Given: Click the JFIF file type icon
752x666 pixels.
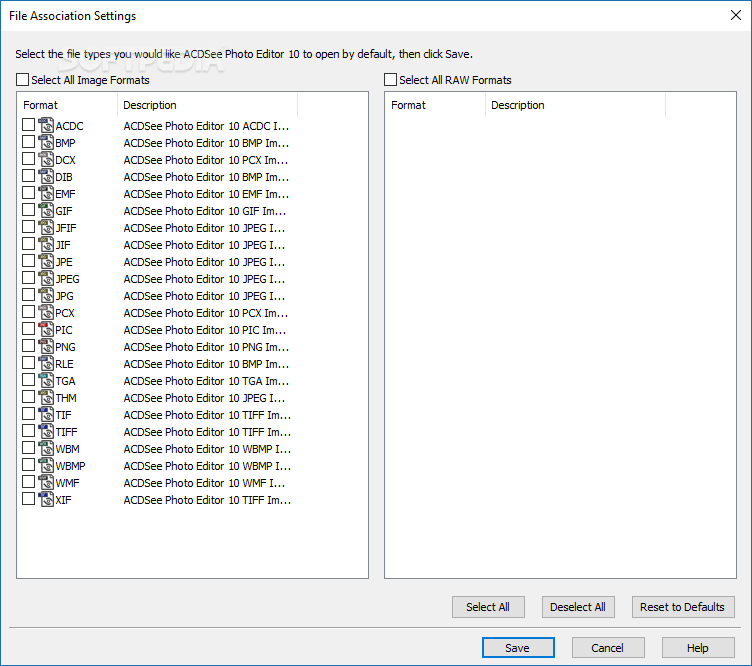Looking at the screenshot, I should point(46,228).
